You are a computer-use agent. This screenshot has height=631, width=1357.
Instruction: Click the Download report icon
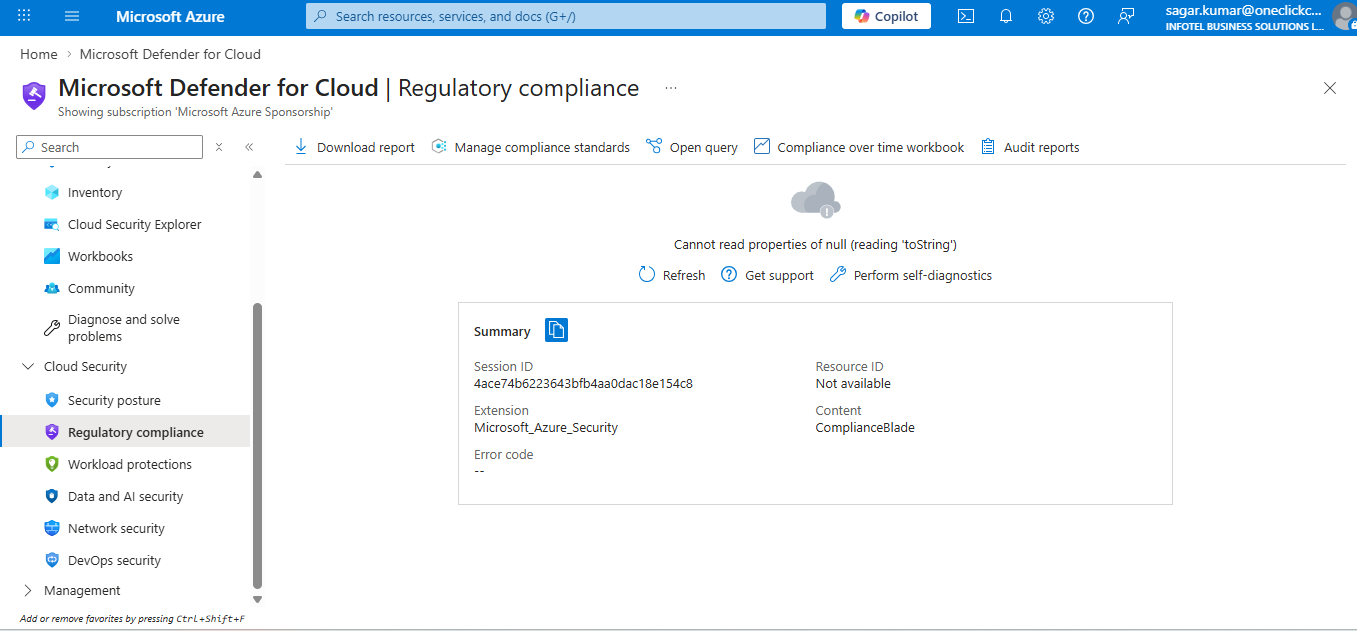coord(301,147)
